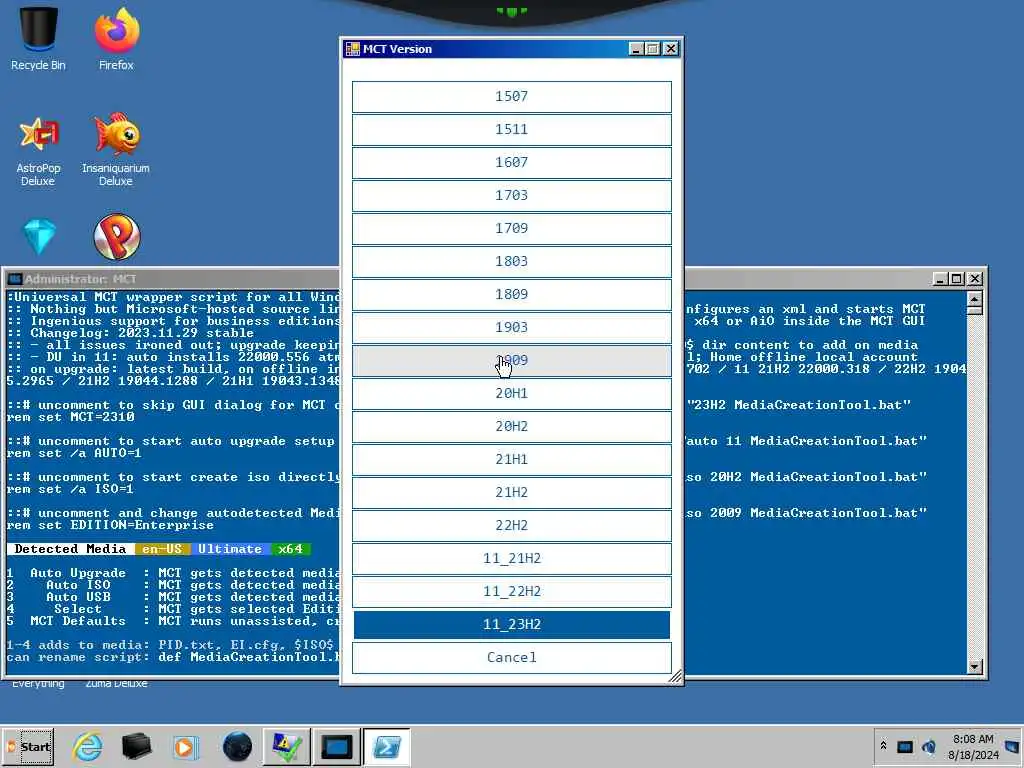Viewport: 1024px width, 768px height.
Task: Choose version 1803
Action: tap(511, 261)
